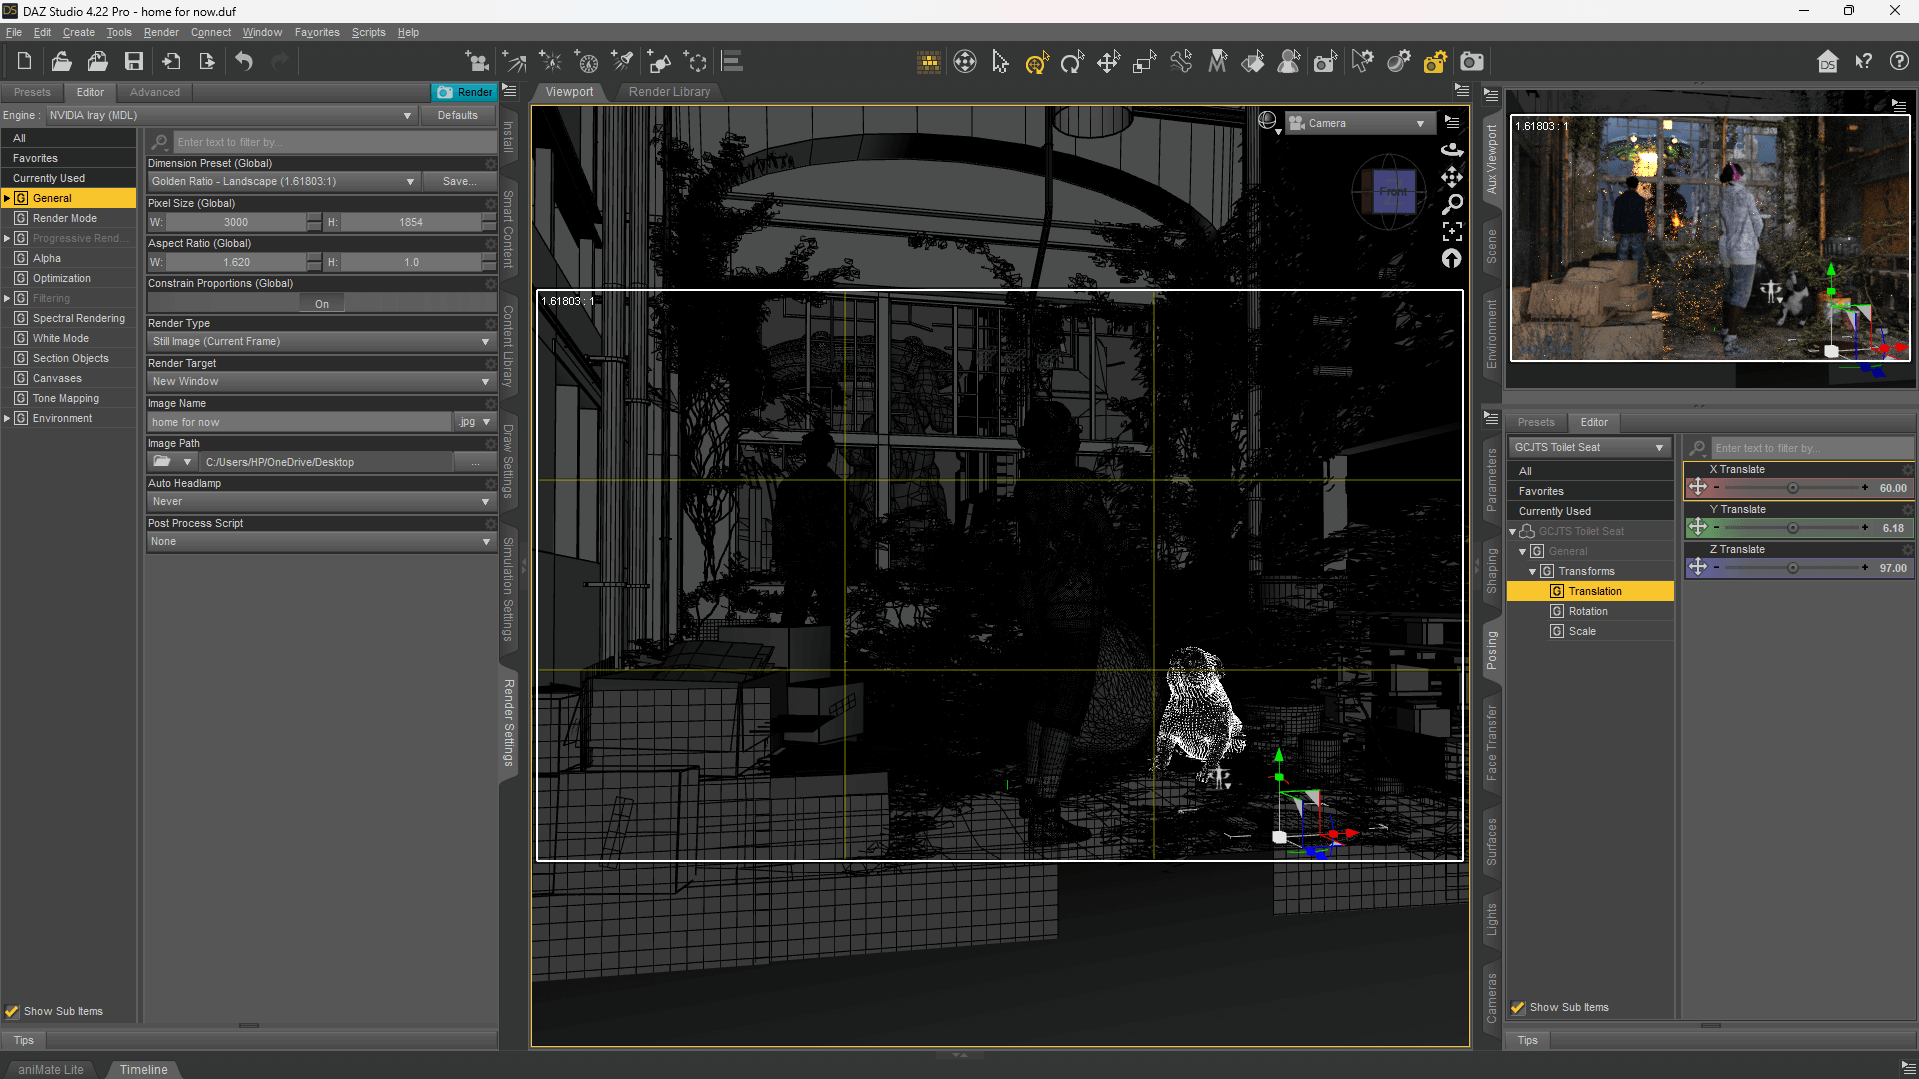Activate the Universal tool
The image size is (1919, 1079).
point(1036,62)
